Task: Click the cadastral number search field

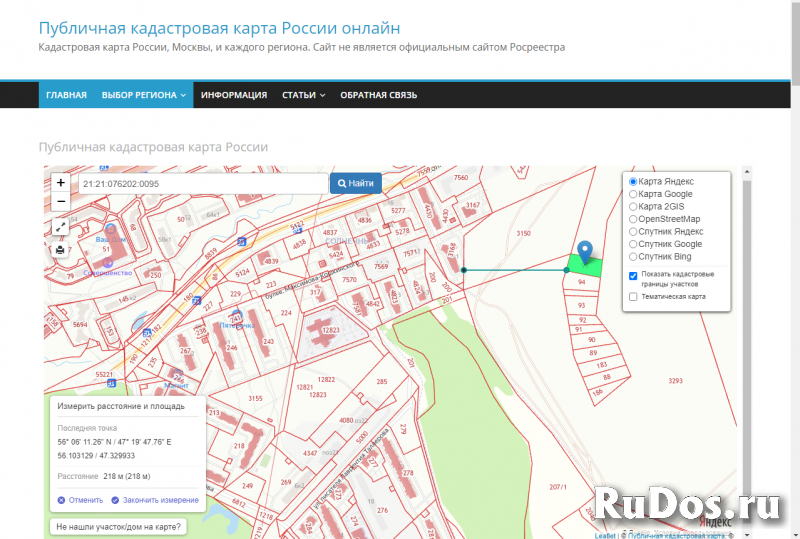Action: pyautogui.click(x=203, y=184)
